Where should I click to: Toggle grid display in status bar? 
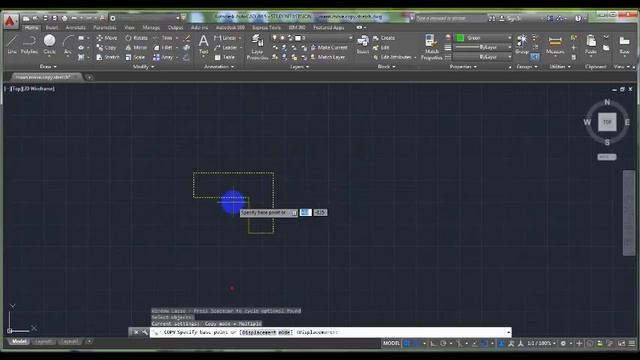[x=407, y=343]
